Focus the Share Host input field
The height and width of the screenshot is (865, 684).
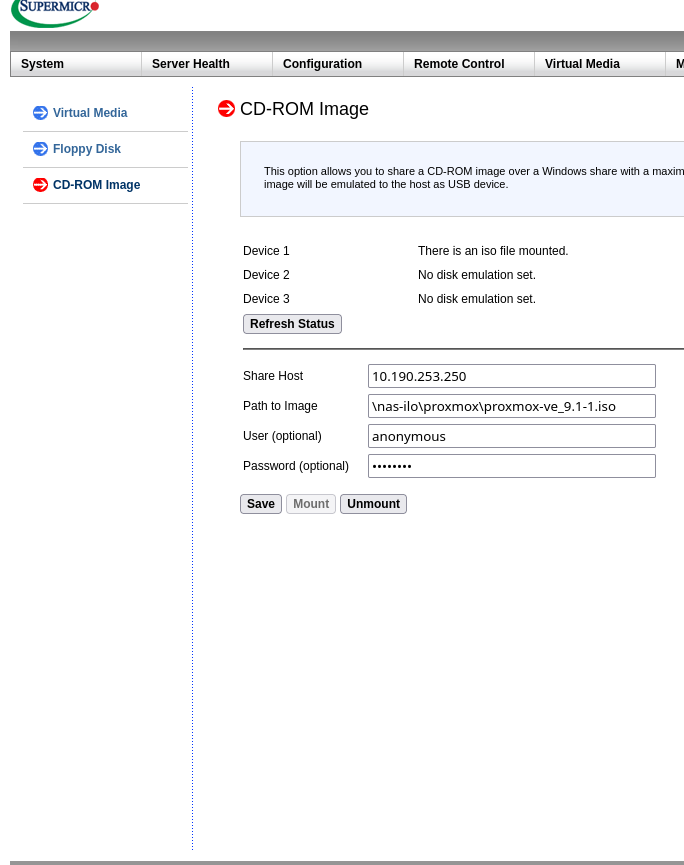511,376
